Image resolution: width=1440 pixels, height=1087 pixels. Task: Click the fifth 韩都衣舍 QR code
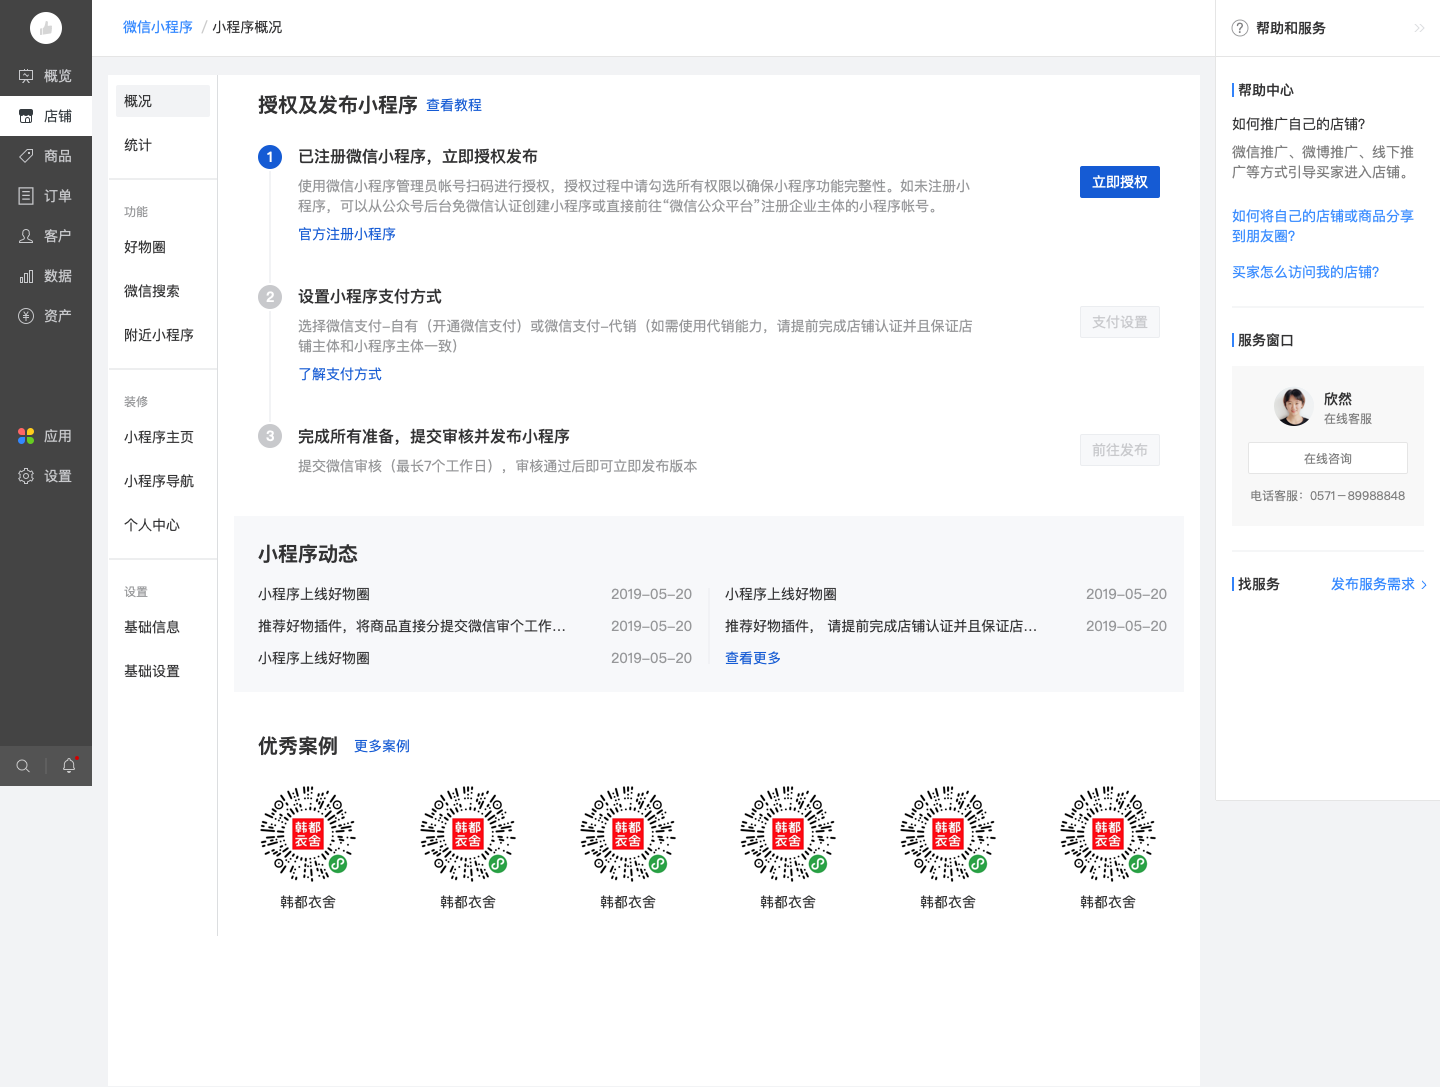point(948,833)
